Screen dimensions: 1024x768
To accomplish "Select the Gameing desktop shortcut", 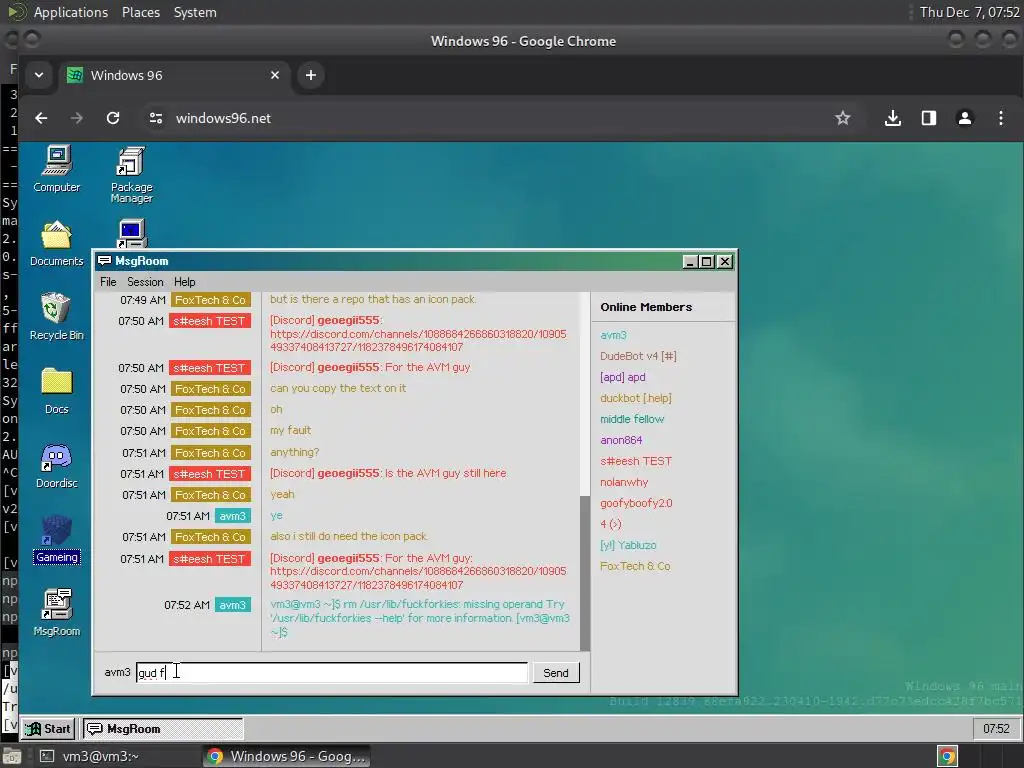I will (x=57, y=539).
